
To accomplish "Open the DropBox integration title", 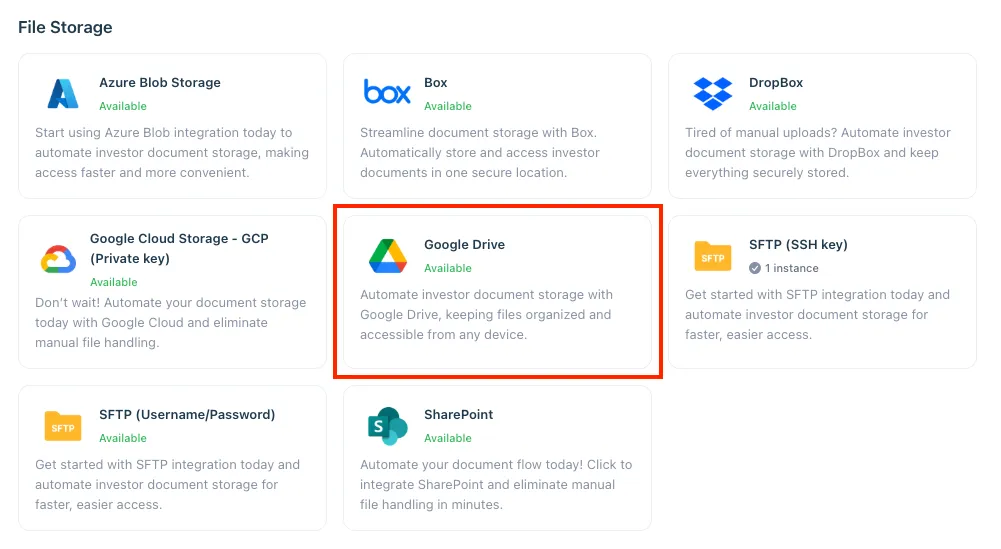I will click(776, 82).
